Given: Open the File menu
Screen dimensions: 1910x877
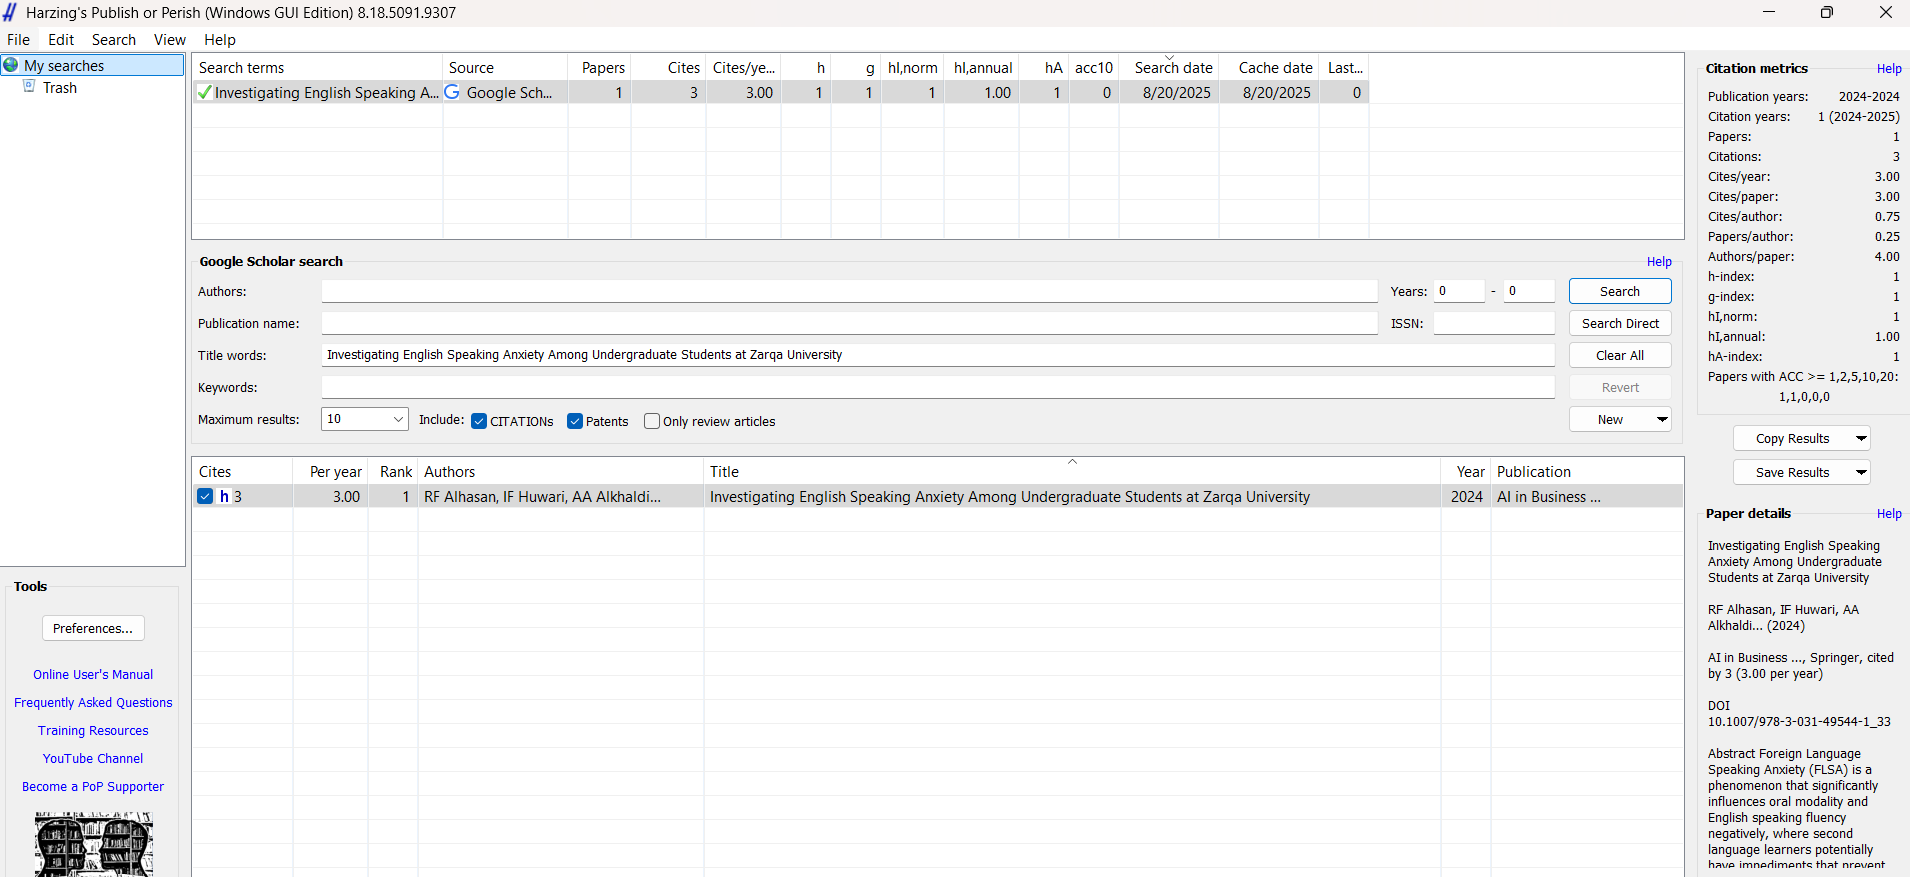Looking at the screenshot, I should (x=19, y=40).
